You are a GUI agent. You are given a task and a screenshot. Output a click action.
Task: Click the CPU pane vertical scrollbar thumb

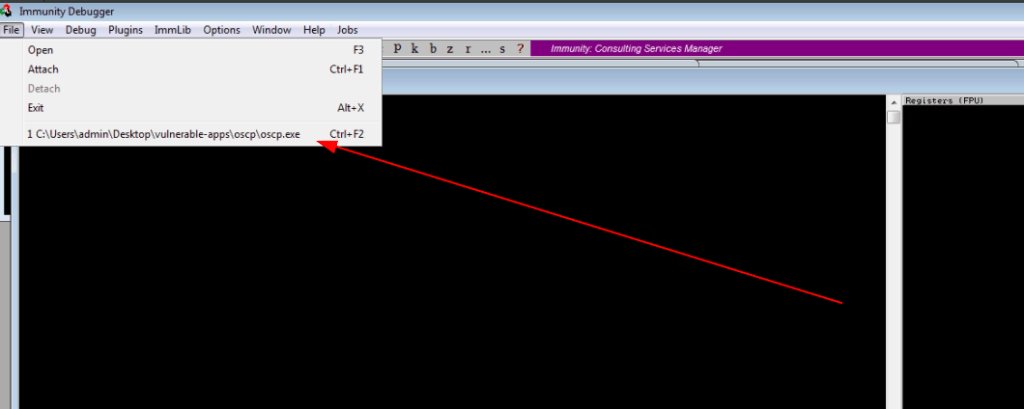pos(894,118)
